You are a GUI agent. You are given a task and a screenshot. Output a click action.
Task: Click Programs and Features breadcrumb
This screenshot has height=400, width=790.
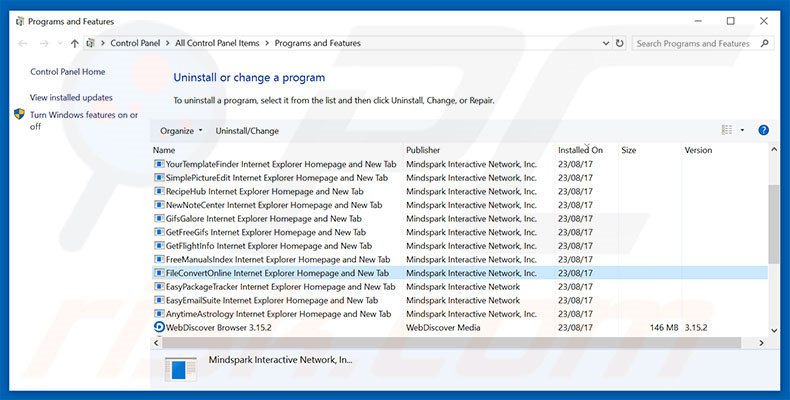pyautogui.click(x=317, y=43)
